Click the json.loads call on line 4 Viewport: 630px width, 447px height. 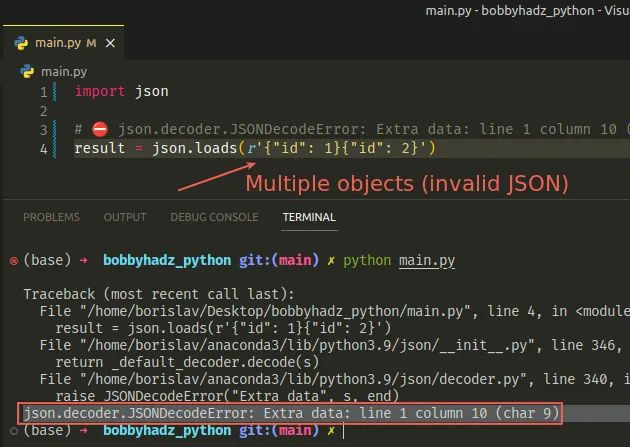(x=294, y=148)
